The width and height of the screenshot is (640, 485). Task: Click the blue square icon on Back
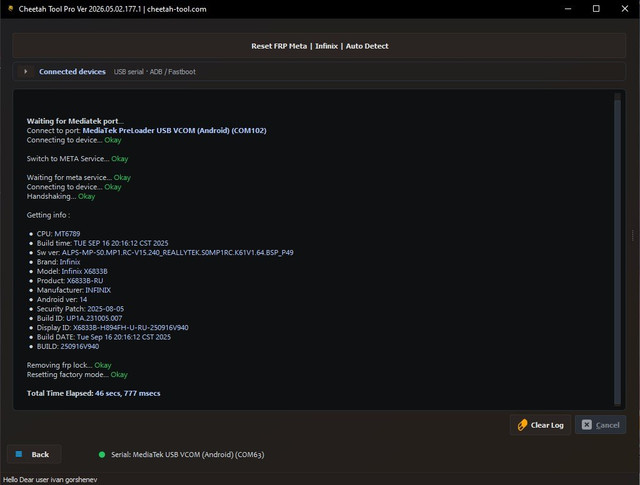[x=19, y=454]
